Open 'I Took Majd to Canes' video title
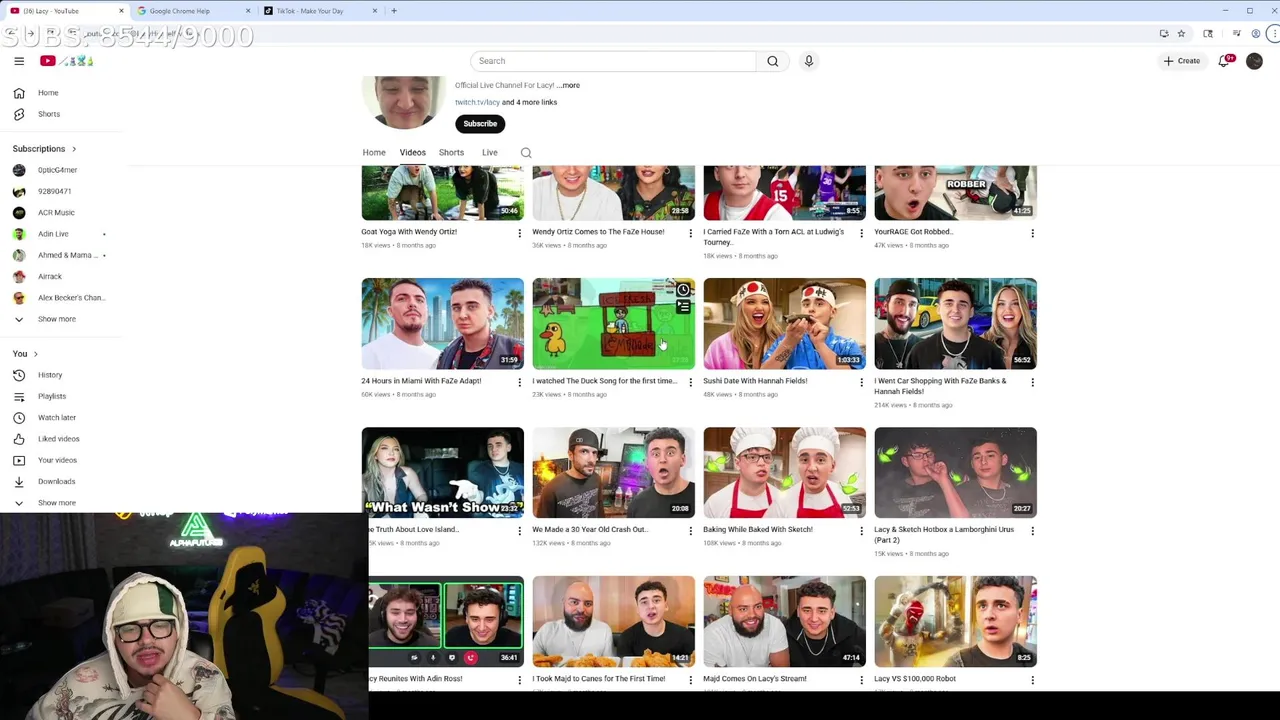The height and width of the screenshot is (720, 1280). tap(598, 679)
